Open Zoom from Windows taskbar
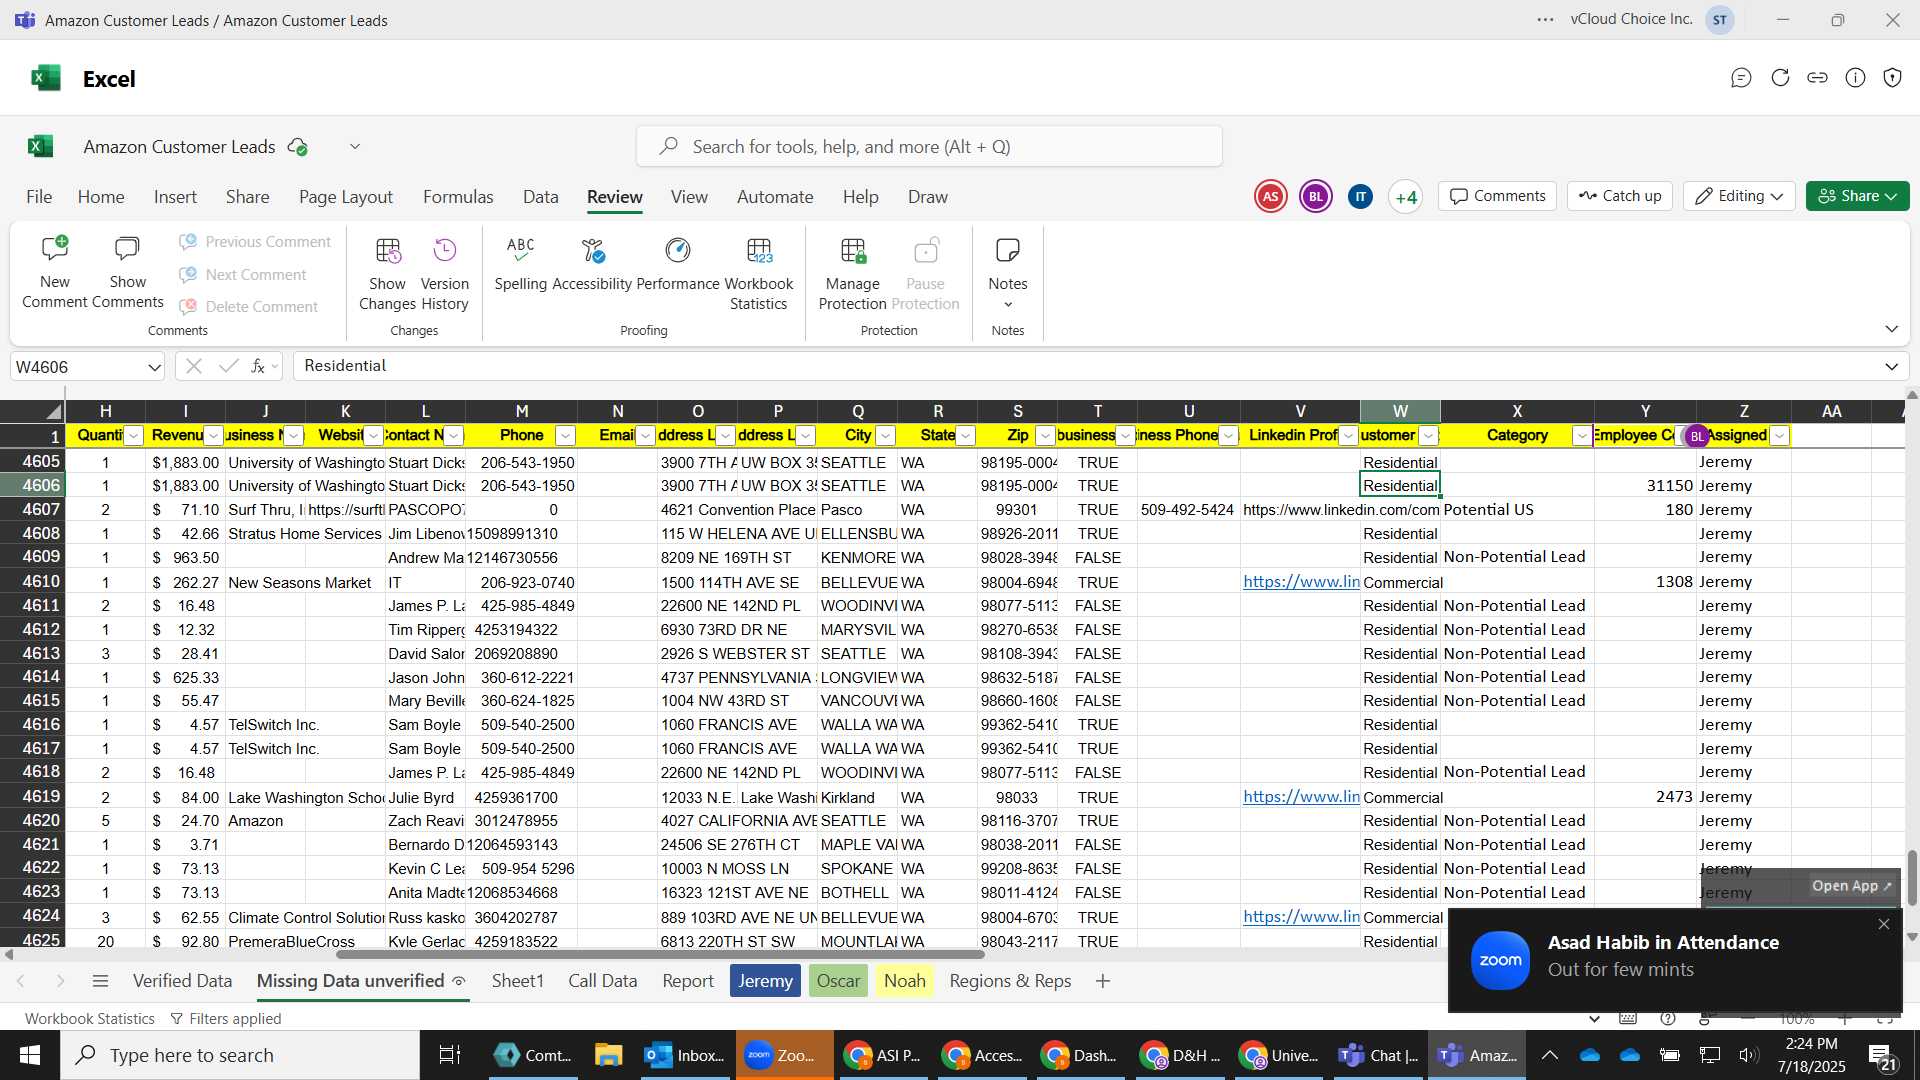1920x1080 pixels. coord(785,1055)
